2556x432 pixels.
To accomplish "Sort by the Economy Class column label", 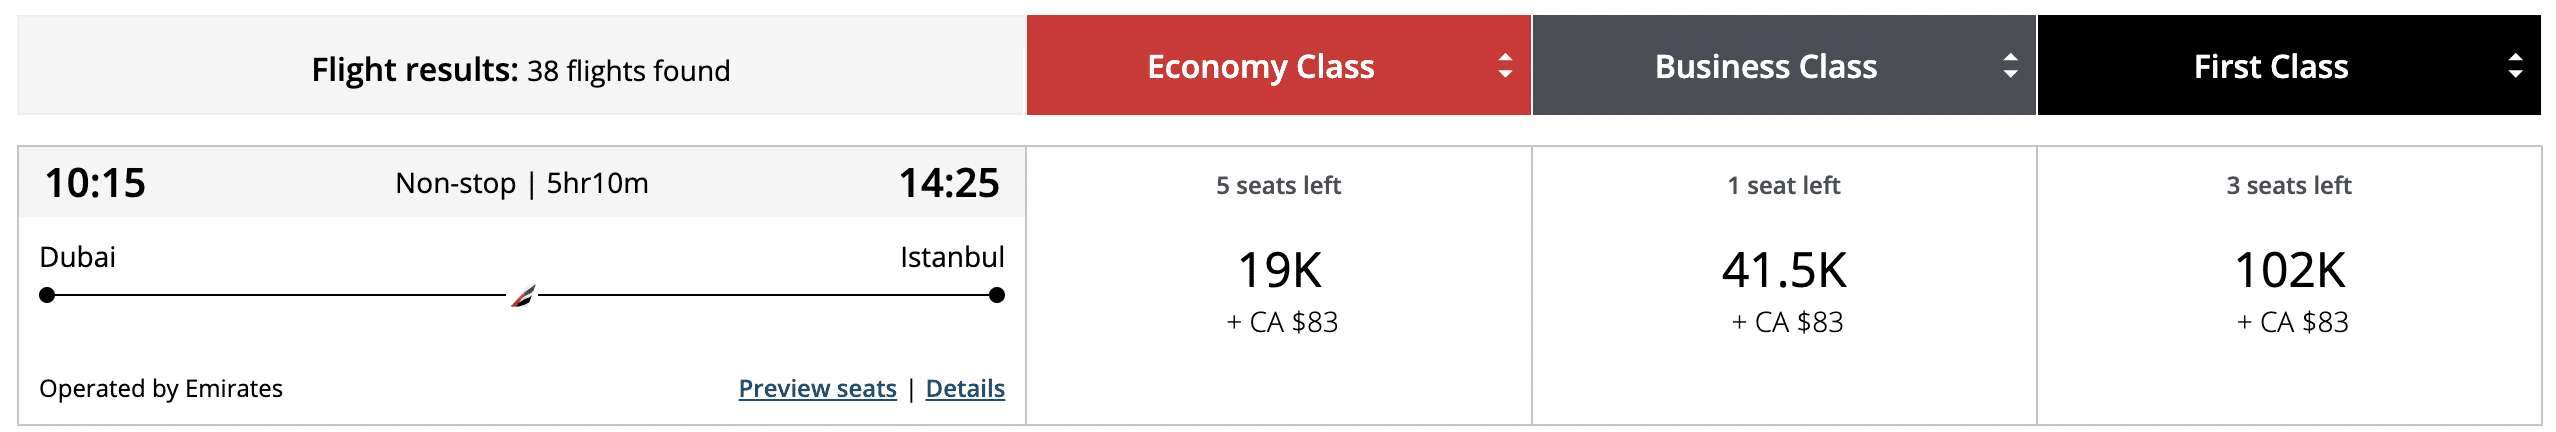I will pyautogui.click(x=1260, y=66).
